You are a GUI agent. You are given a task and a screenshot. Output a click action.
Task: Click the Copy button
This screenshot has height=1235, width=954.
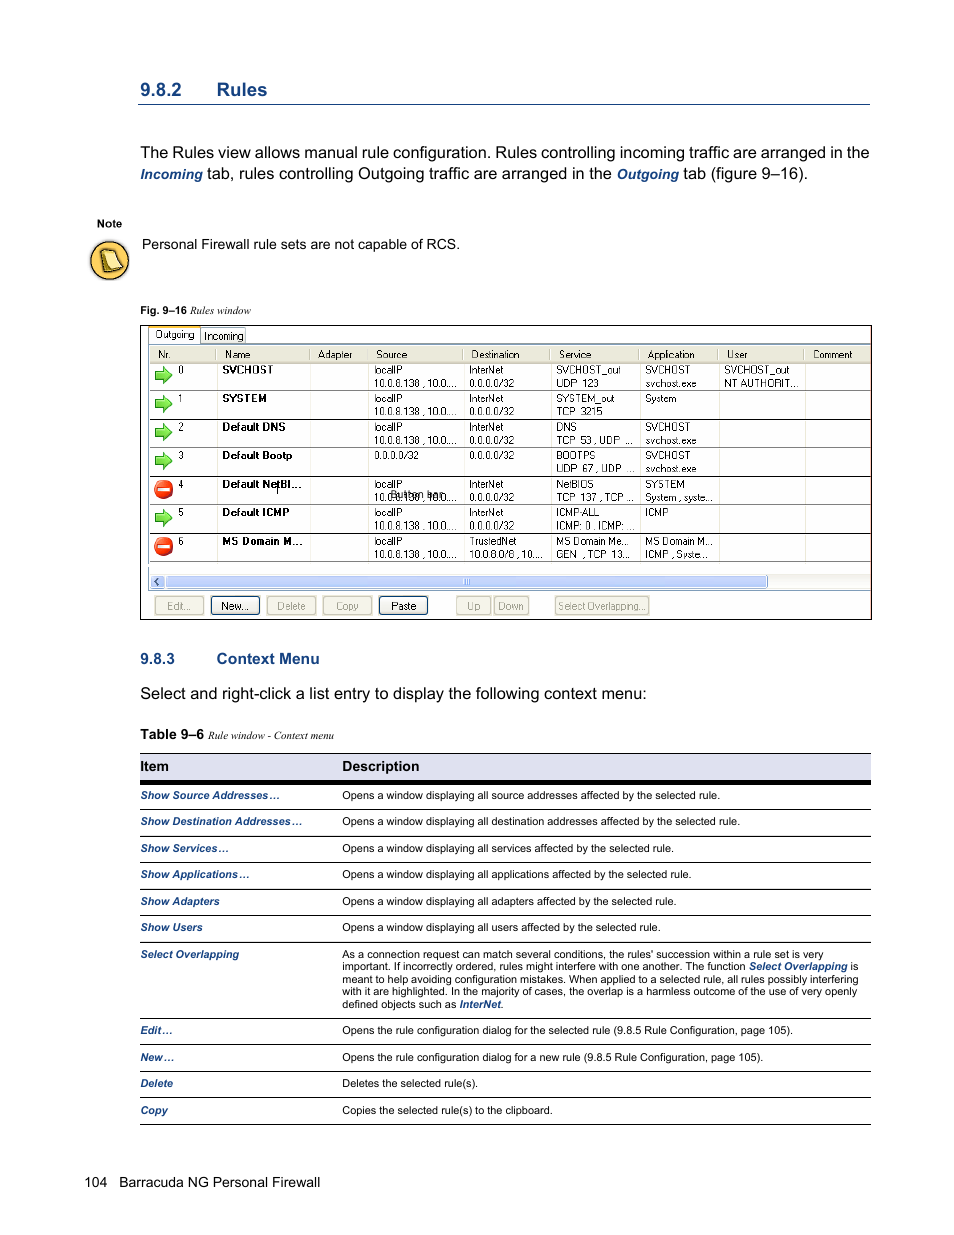(x=347, y=606)
